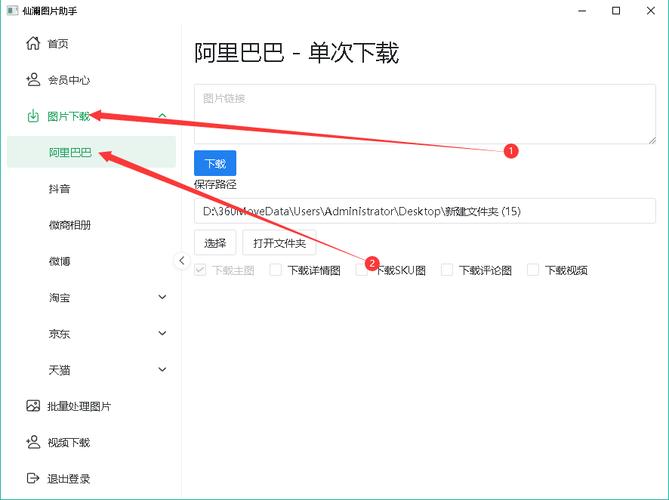Viewport: 669px width, 500px height.
Task: Click the save path input field
Action: point(425,211)
